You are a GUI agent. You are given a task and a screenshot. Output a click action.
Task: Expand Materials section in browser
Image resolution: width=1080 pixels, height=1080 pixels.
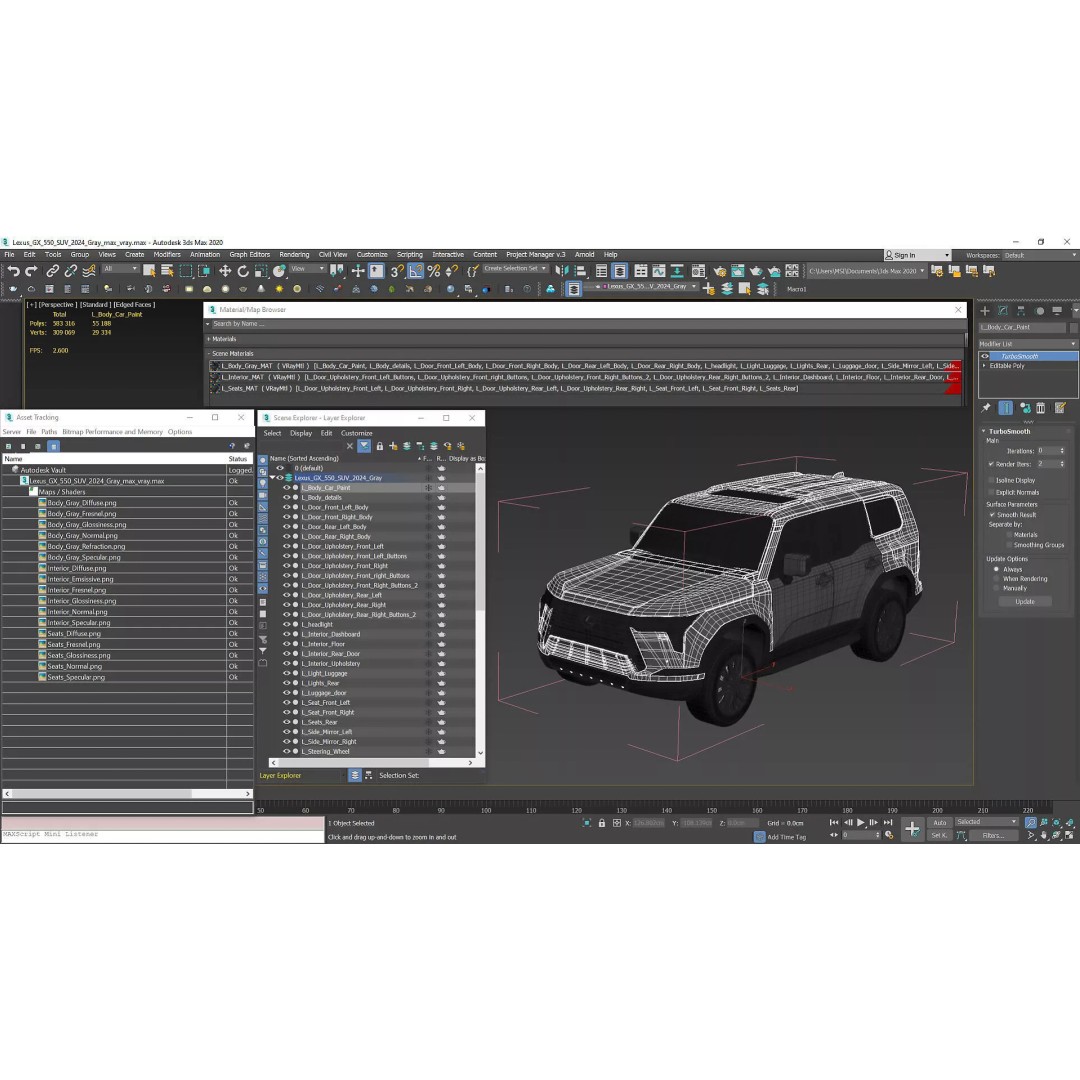209,339
